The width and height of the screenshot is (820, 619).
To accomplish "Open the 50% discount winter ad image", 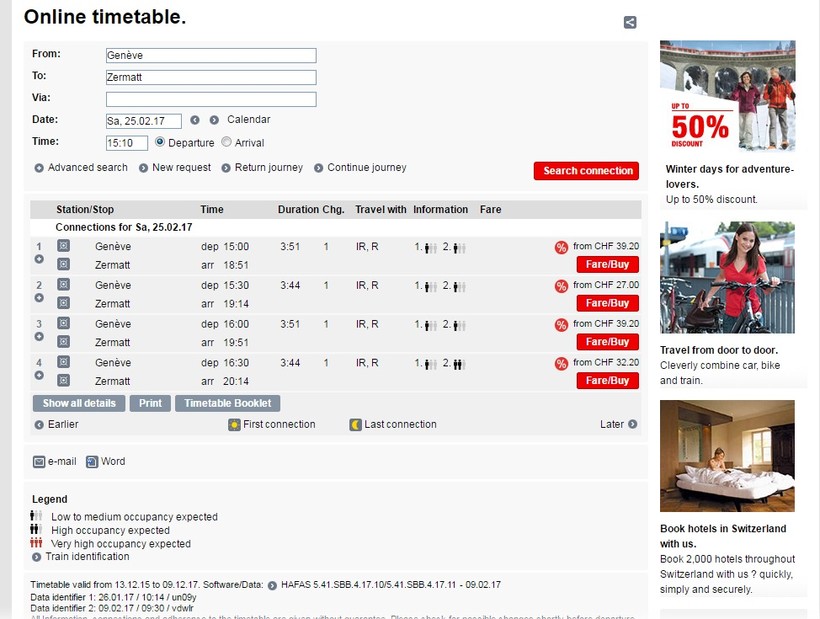I will [x=727, y=96].
